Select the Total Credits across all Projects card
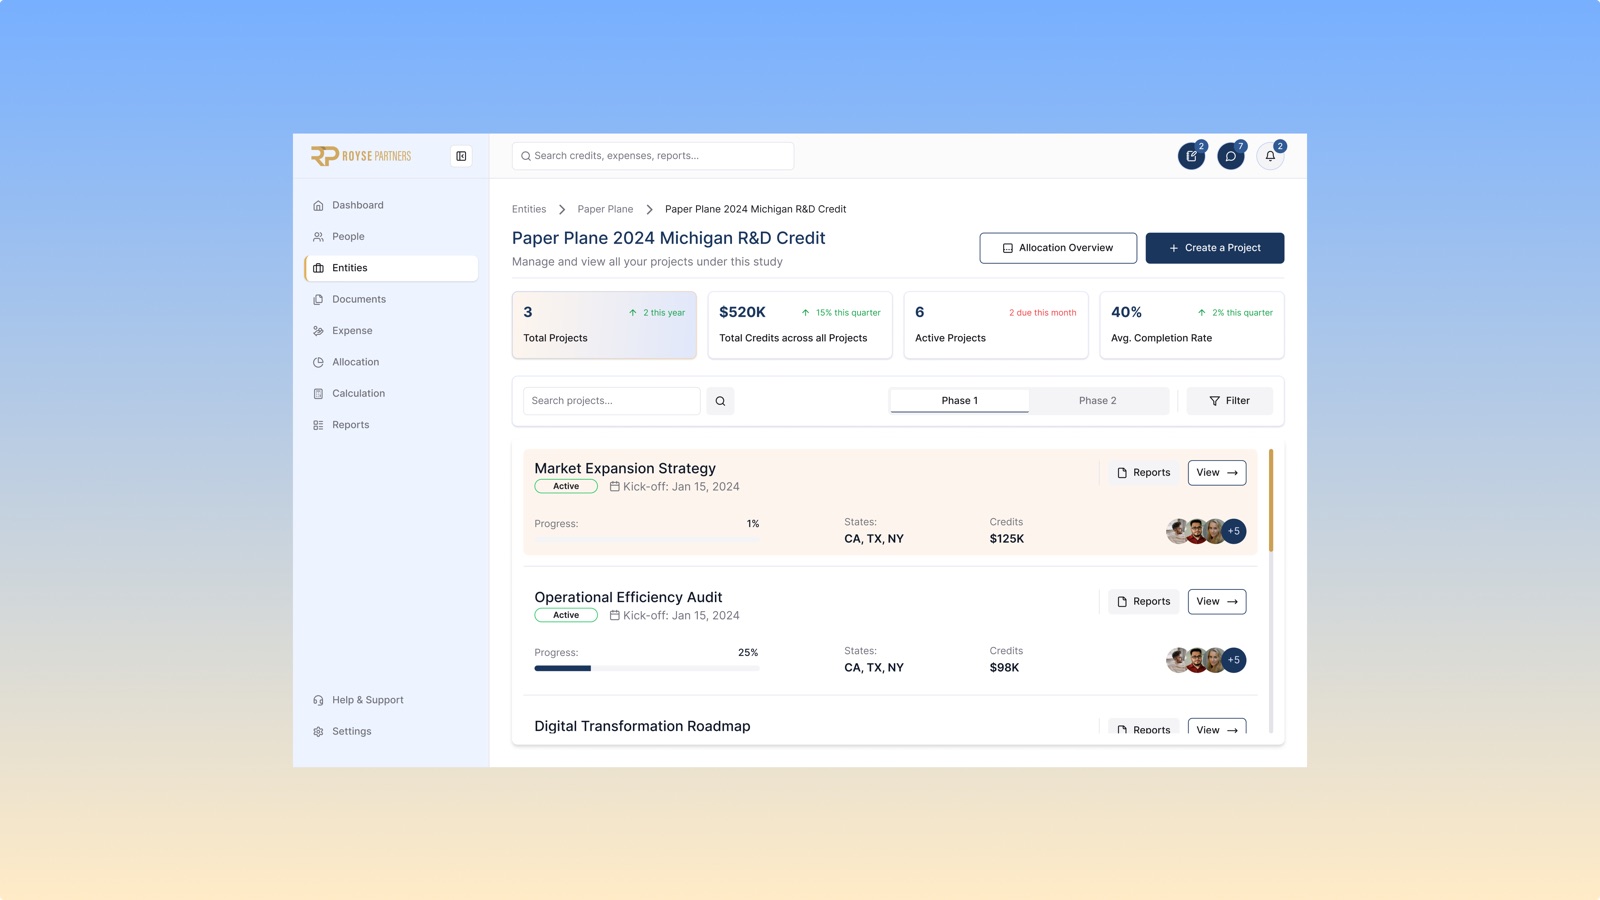Viewport: 1600px width, 900px height. click(x=800, y=325)
